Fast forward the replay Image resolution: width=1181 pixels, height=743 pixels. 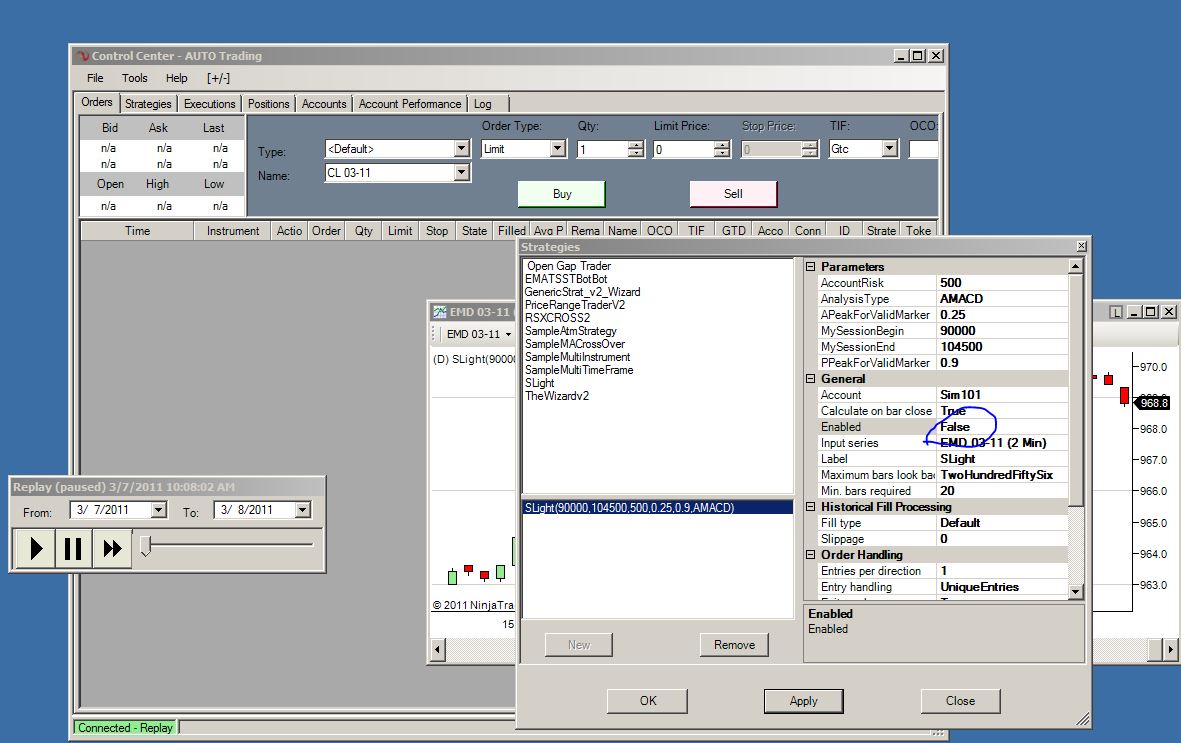(x=112, y=548)
